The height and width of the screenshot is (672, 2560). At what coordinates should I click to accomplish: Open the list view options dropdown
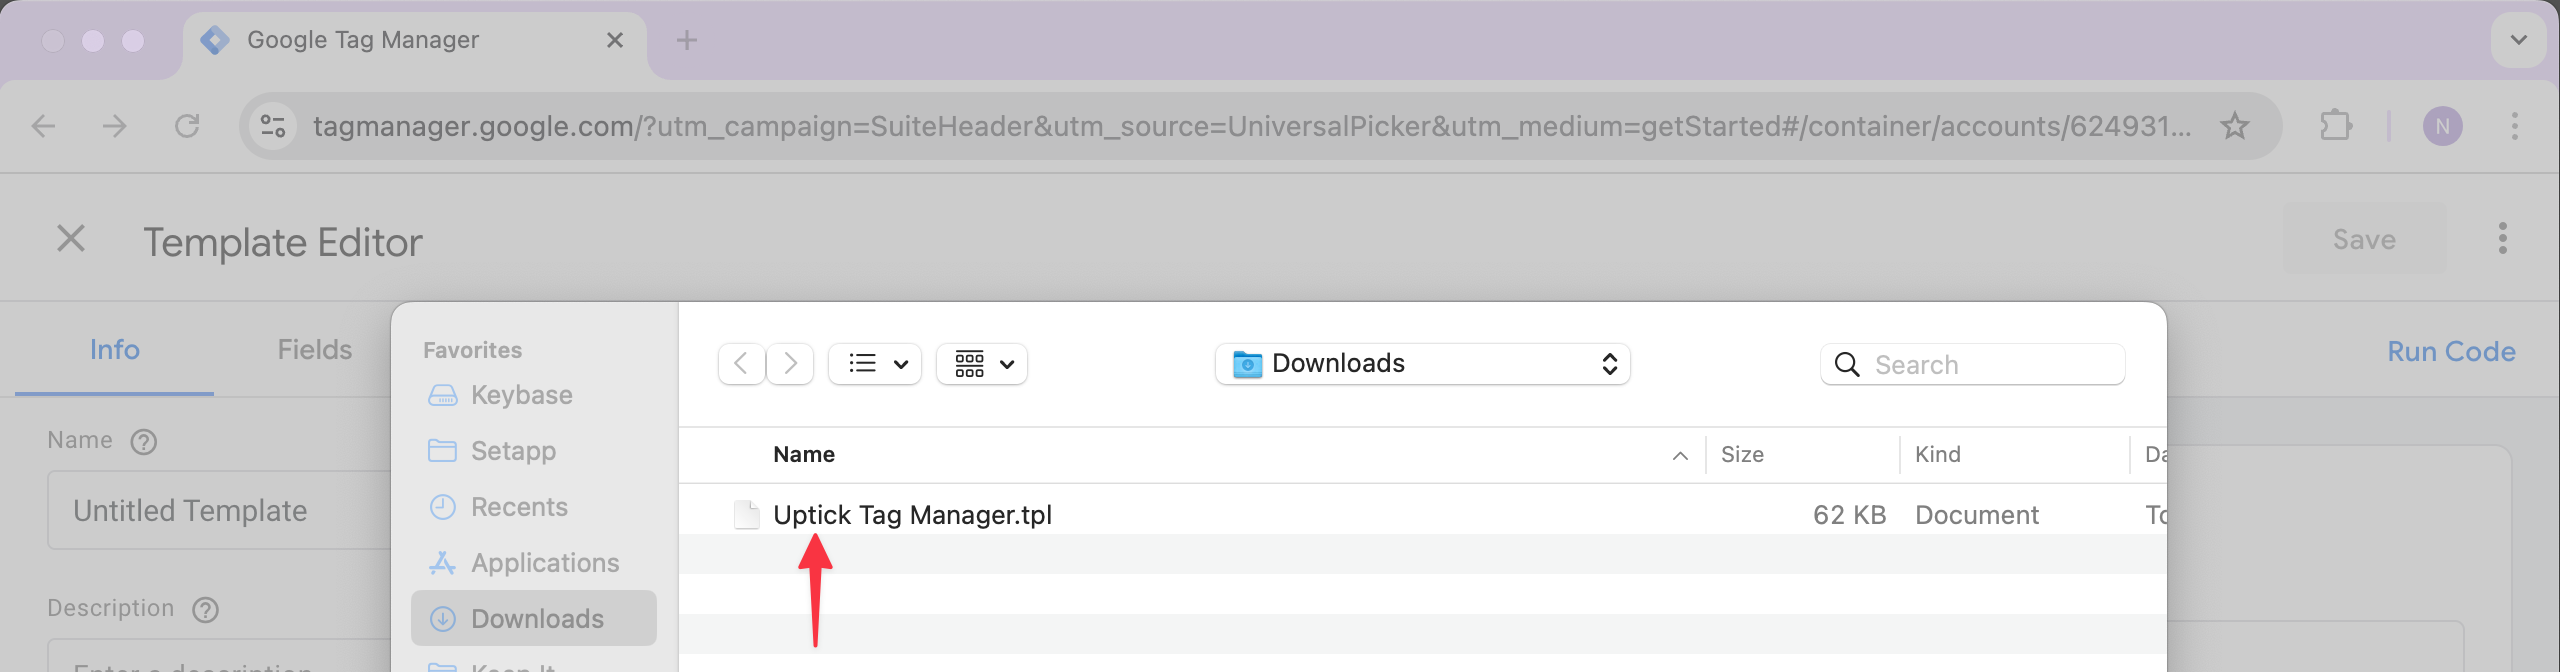pos(875,364)
